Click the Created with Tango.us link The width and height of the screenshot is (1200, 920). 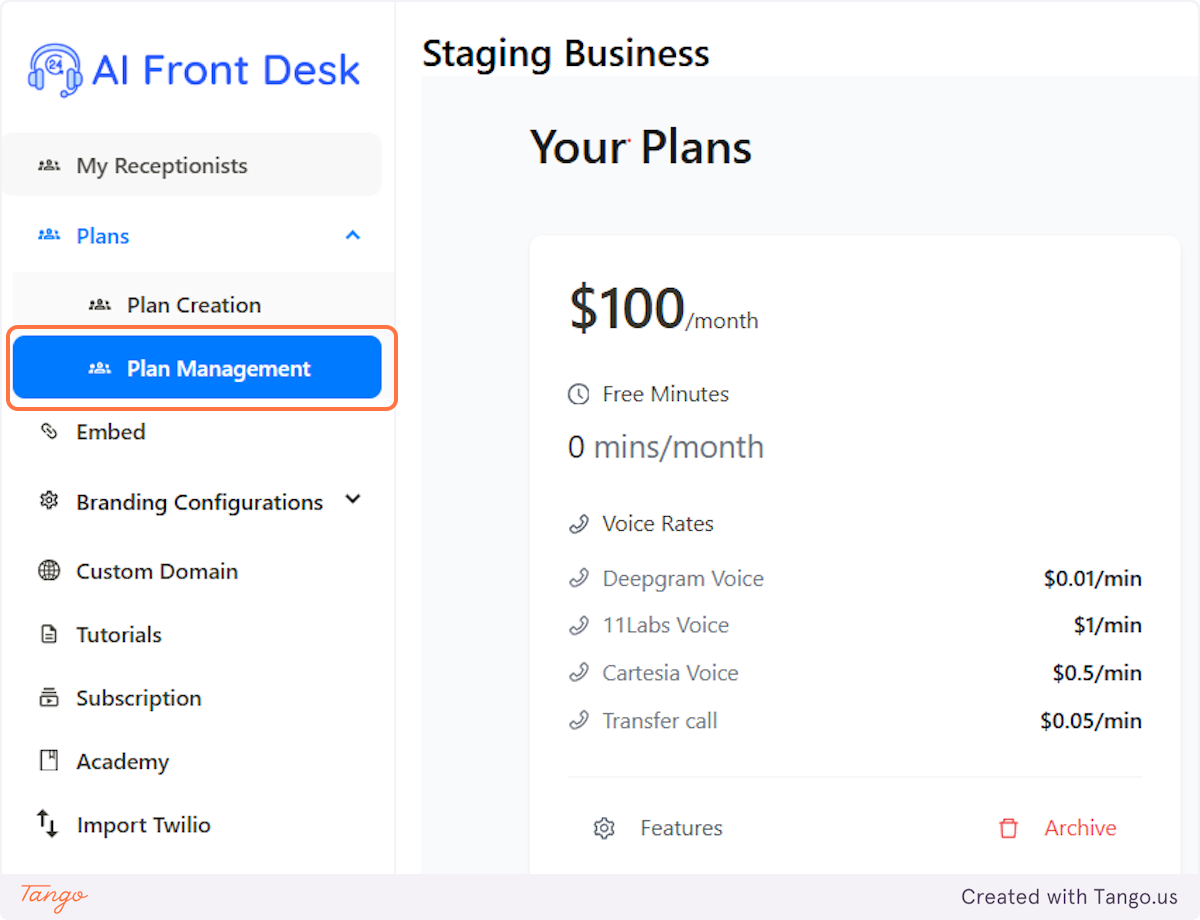[1071, 896]
